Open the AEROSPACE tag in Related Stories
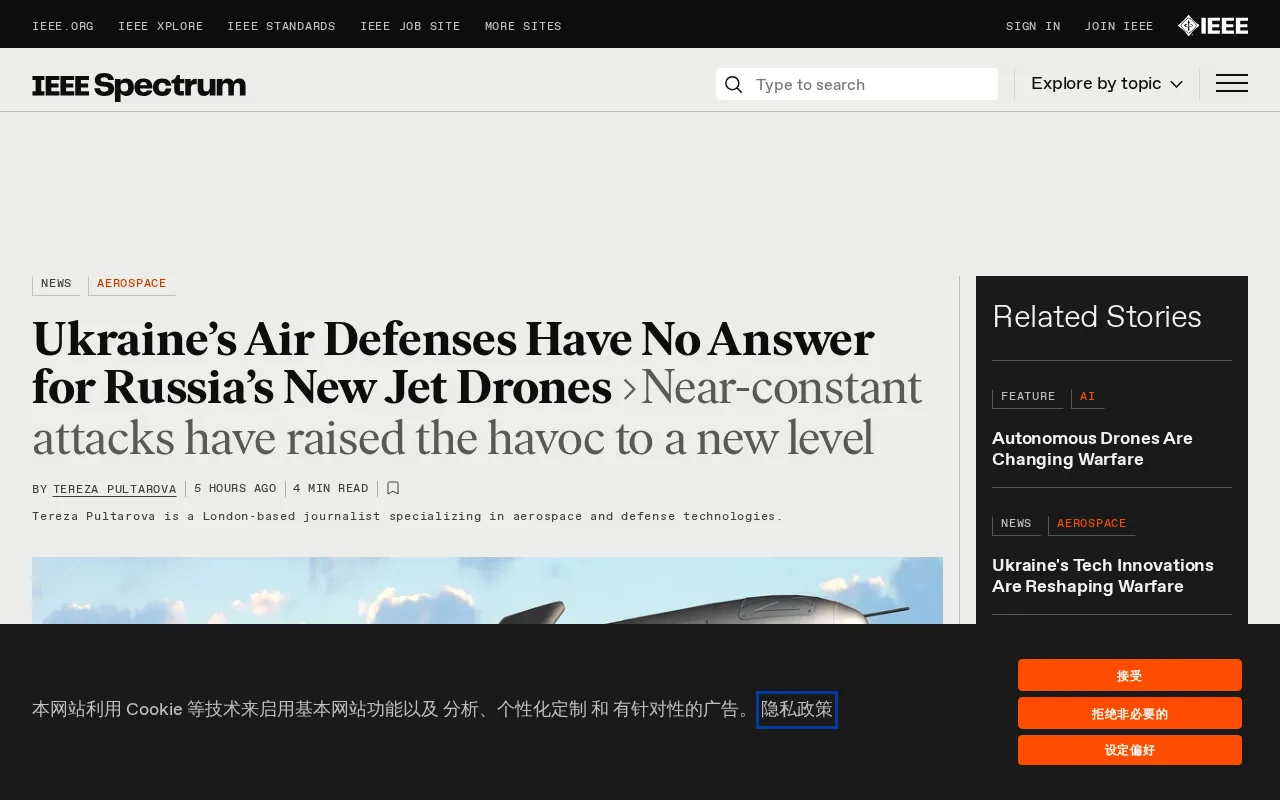The width and height of the screenshot is (1280, 800). click(x=1092, y=525)
